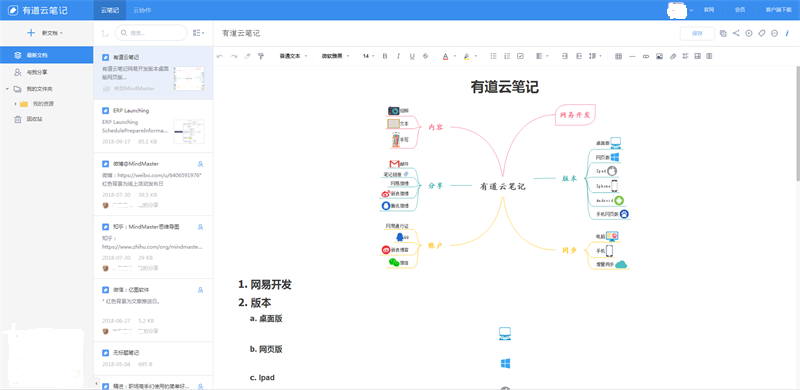The height and width of the screenshot is (390, 800).
Task: Open the list view sort dropdown
Action: pos(198,33)
